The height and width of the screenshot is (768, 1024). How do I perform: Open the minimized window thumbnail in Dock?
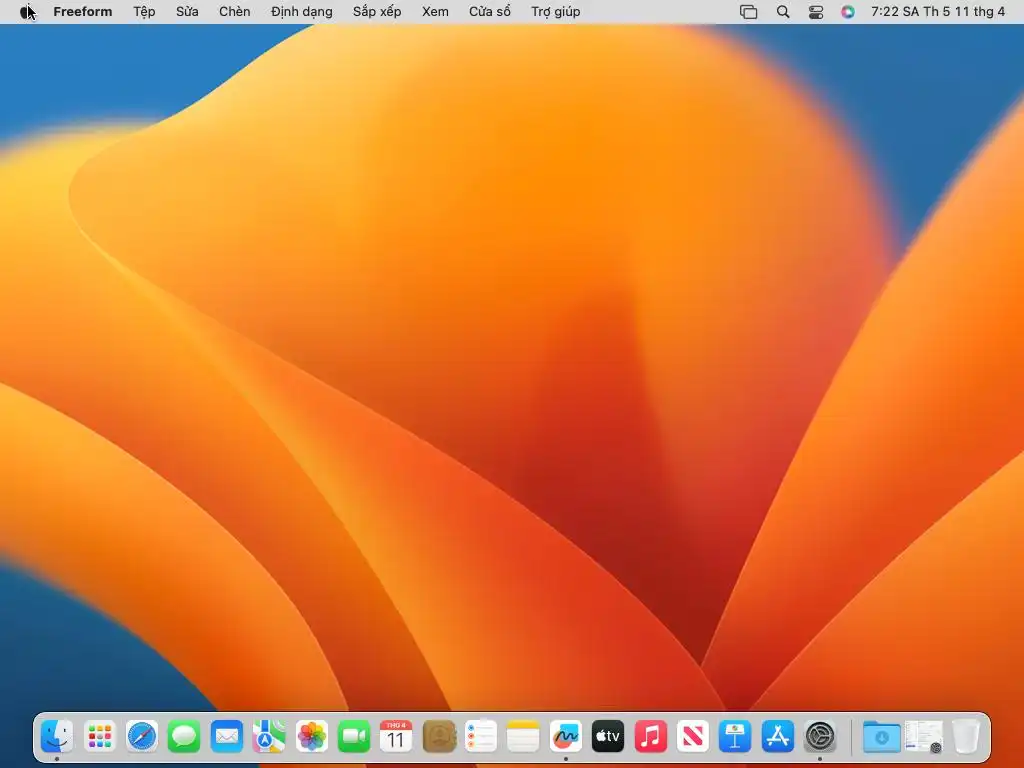coord(923,737)
